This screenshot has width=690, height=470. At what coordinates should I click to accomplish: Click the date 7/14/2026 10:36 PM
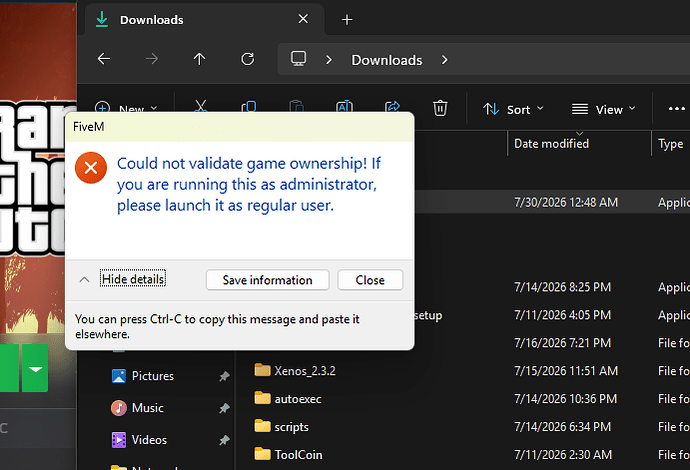click(x=565, y=399)
